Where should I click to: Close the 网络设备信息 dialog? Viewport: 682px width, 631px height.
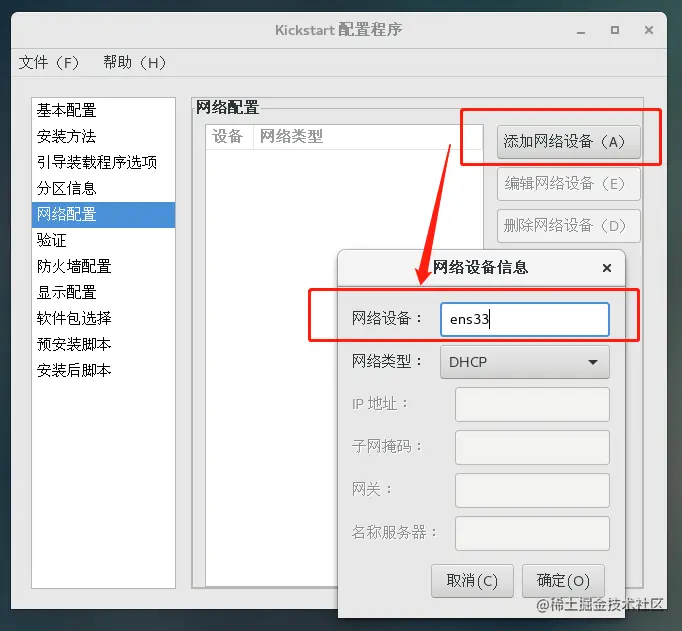pos(607,268)
